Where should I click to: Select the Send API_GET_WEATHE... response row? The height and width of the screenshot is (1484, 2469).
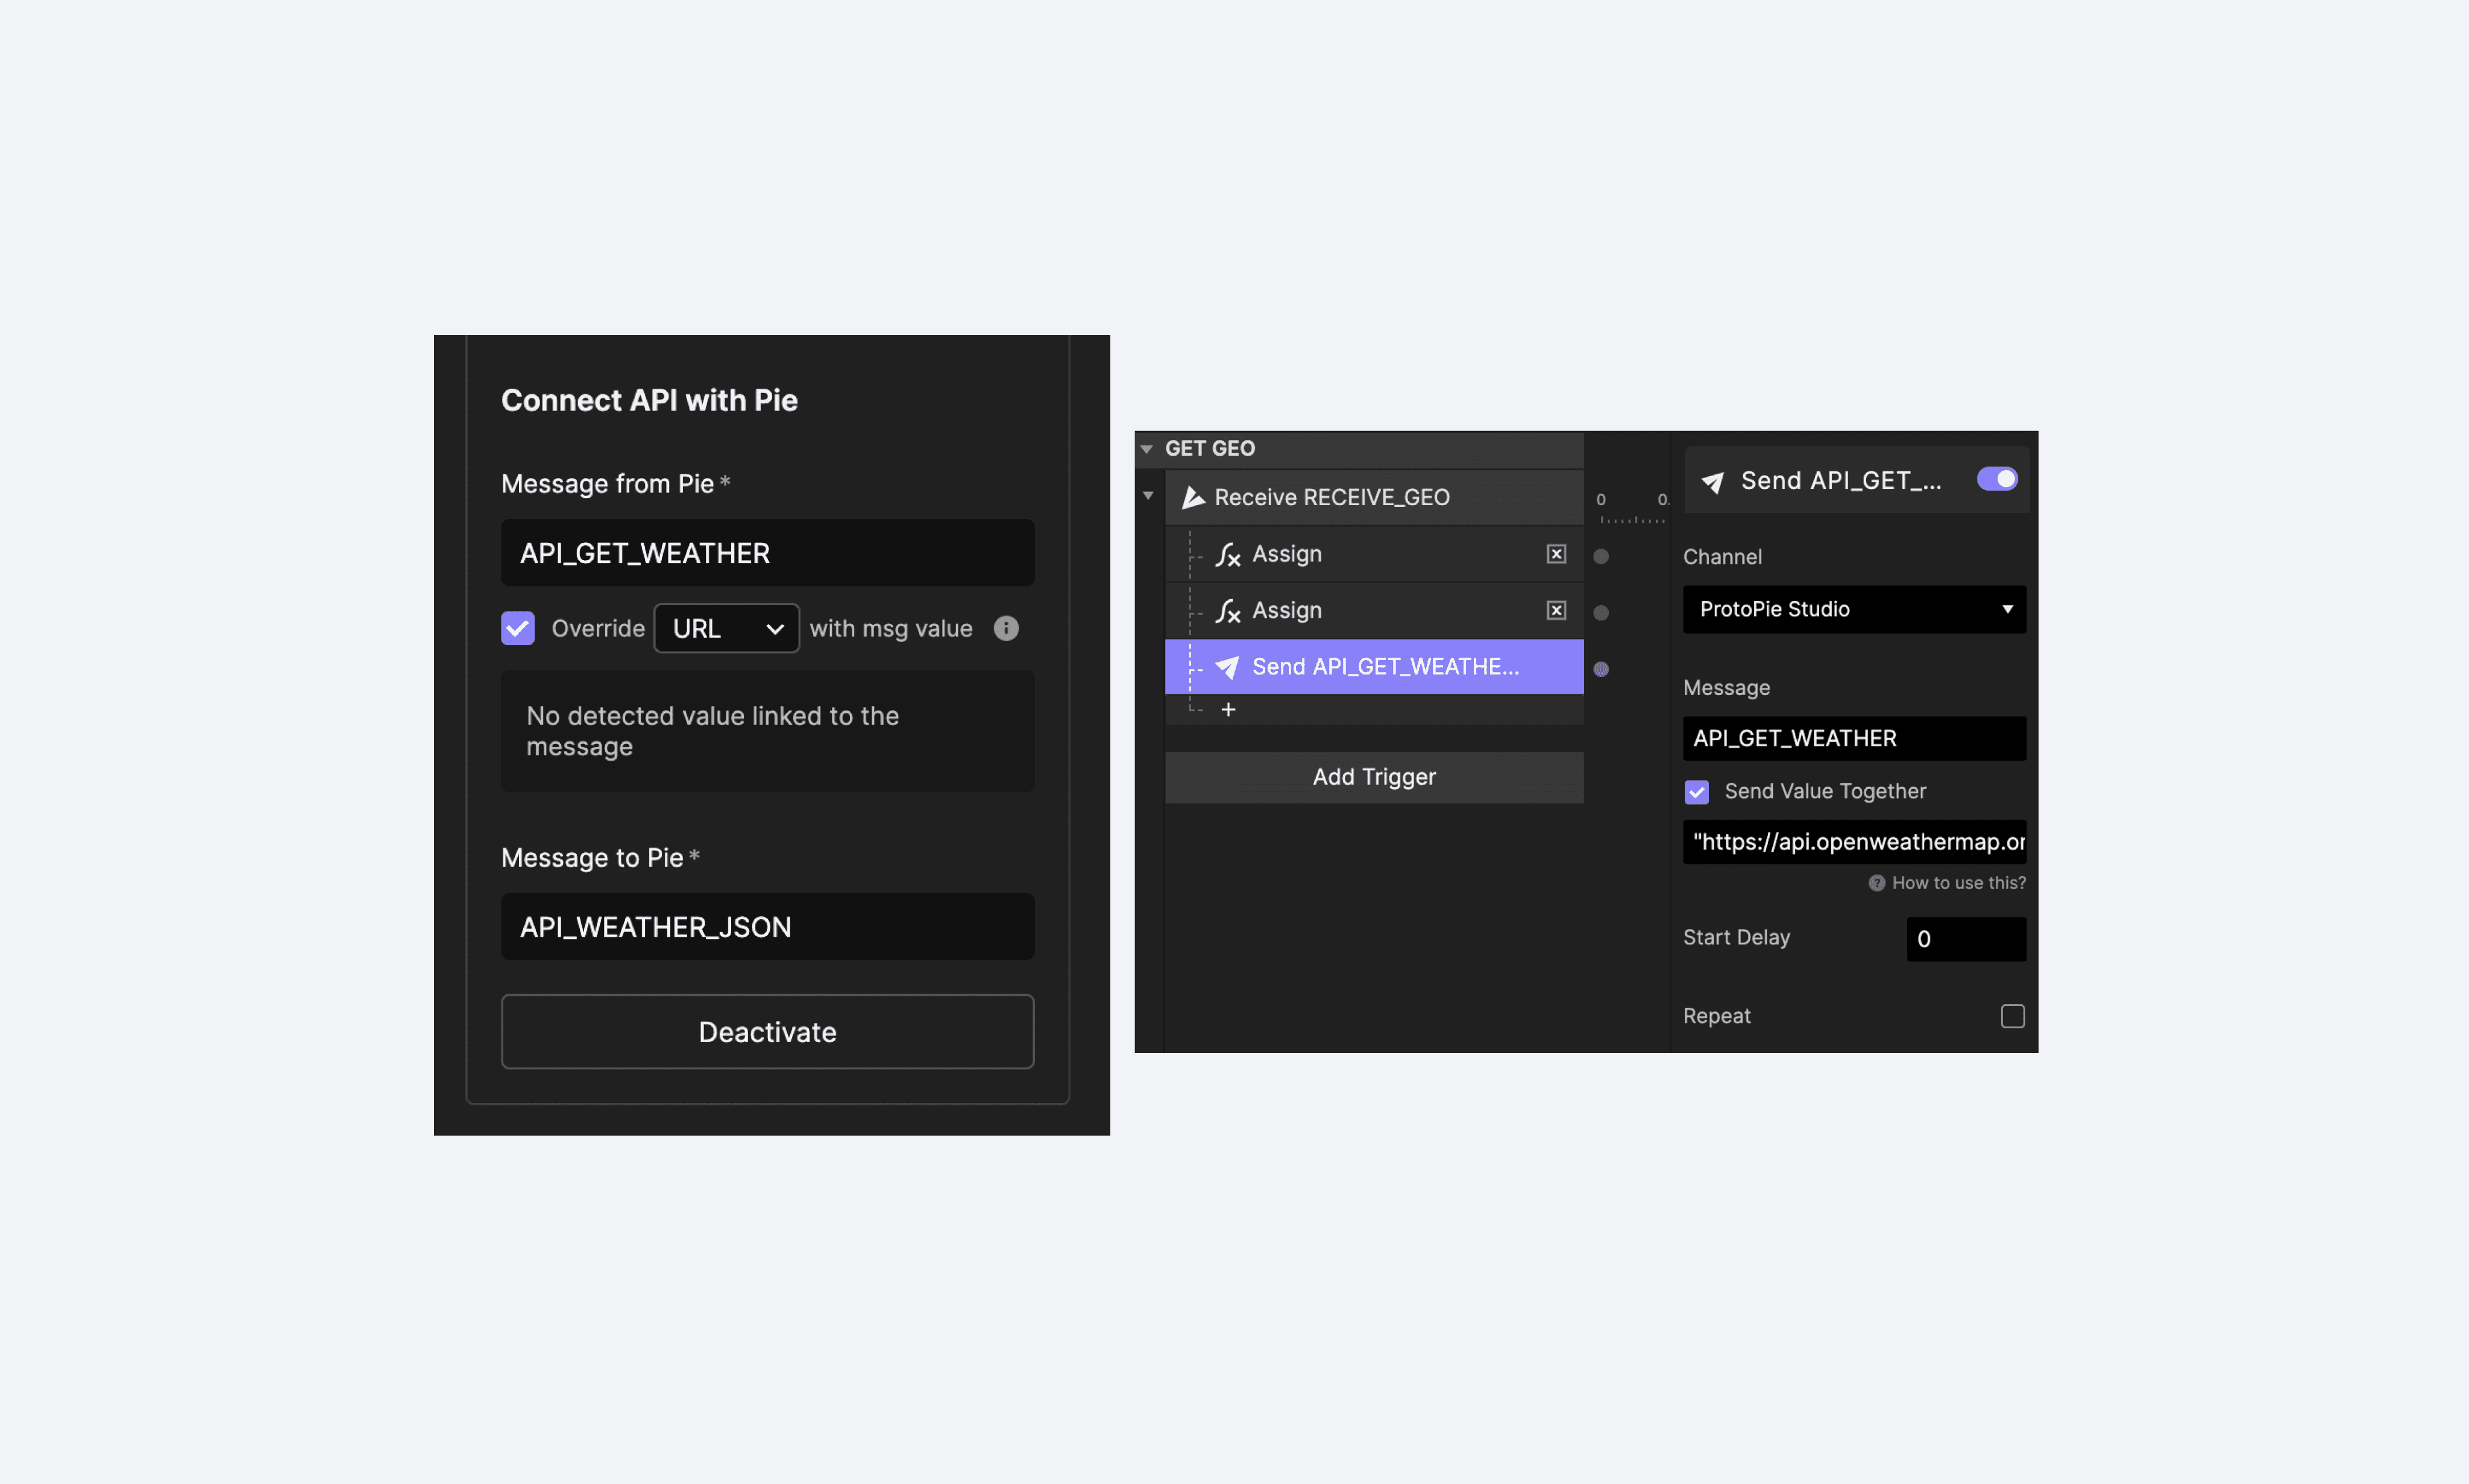[x=1384, y=667]
